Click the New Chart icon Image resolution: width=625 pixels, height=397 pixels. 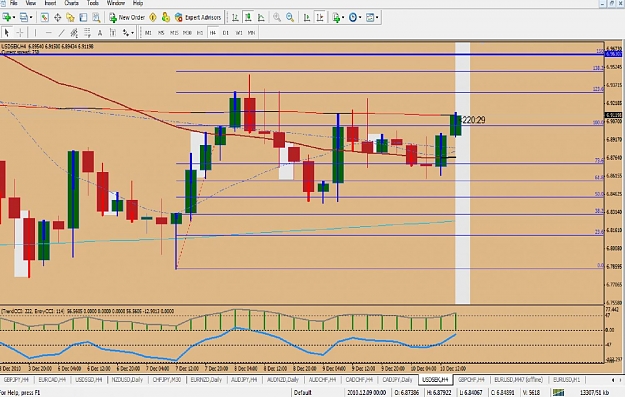6,17
